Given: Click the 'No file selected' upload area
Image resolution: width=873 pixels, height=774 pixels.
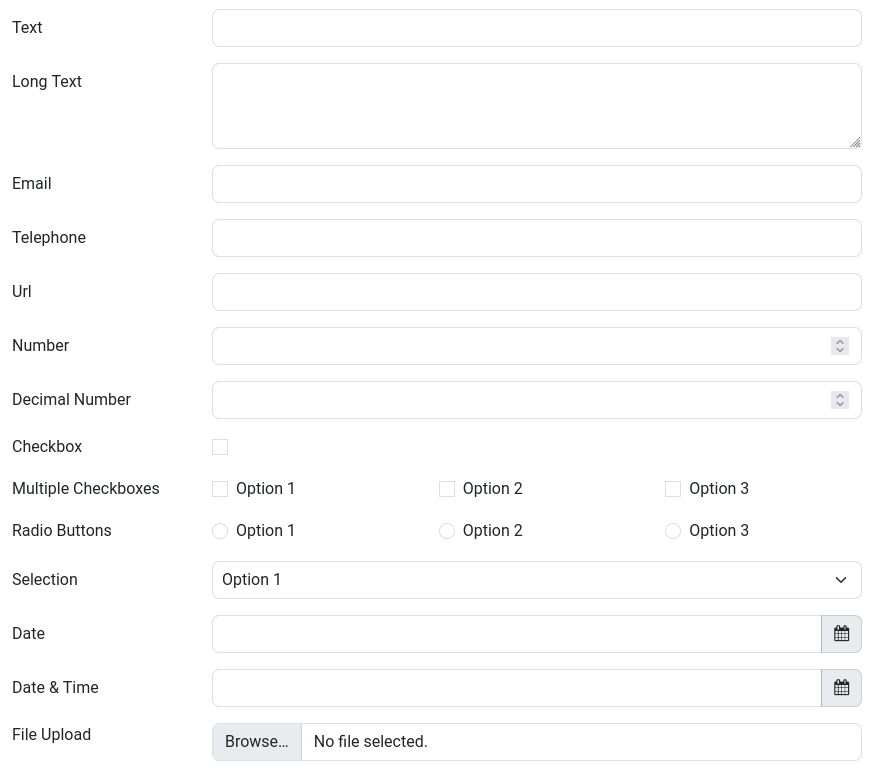Looking at the screenshot, I should [x=580, y=741].
